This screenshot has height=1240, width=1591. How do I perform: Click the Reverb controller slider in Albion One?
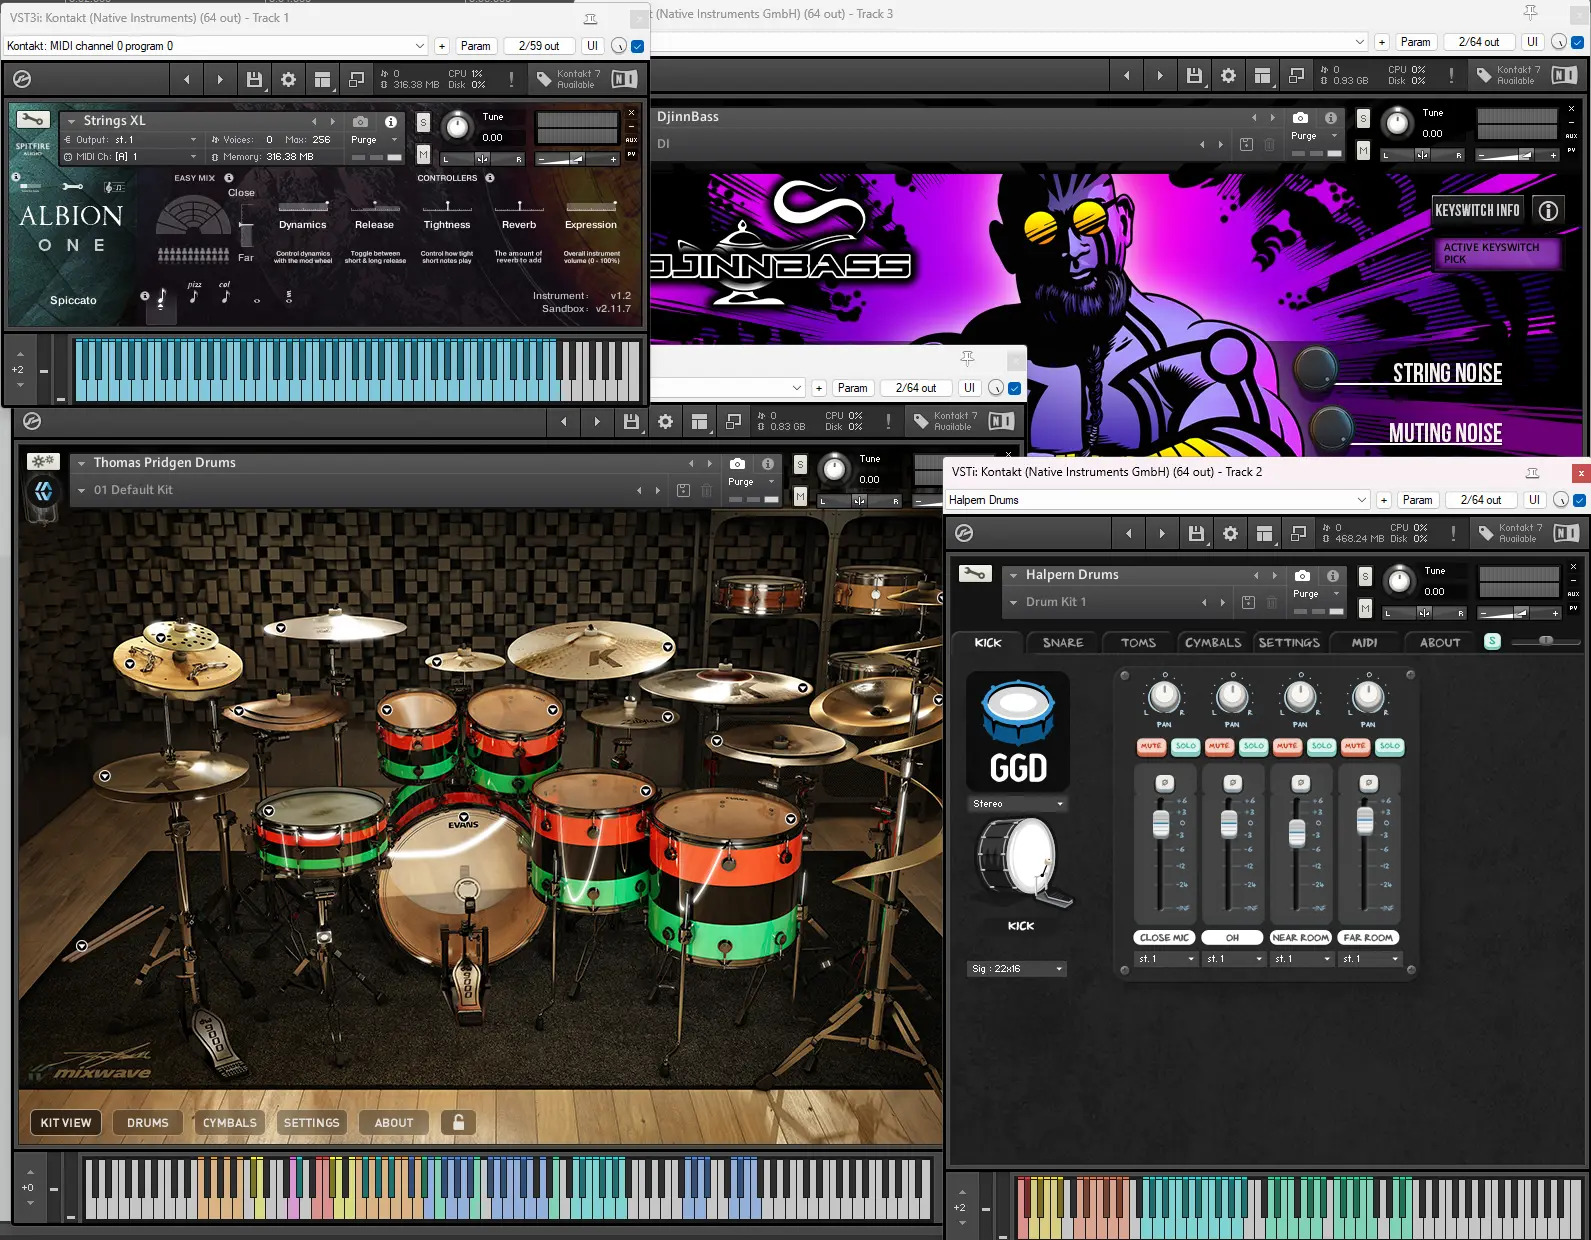coord(519,208)
